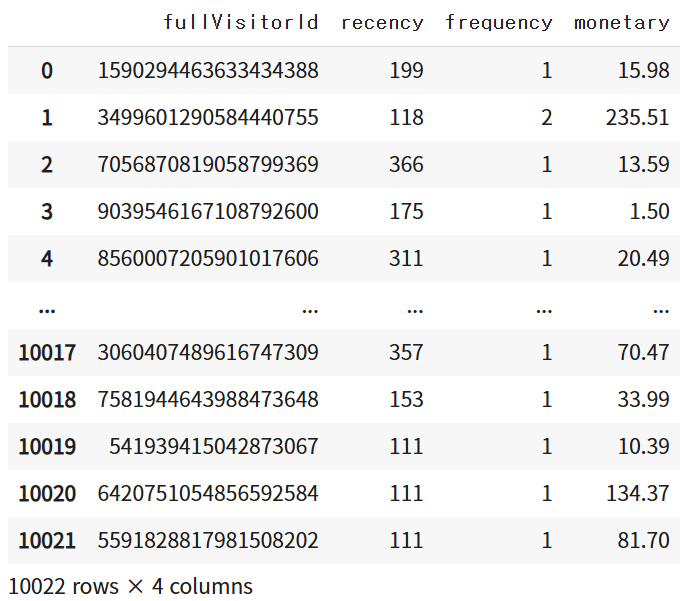Click monetary value 13.59
Viewport: 695px width, 601px height.
(644, 164)
